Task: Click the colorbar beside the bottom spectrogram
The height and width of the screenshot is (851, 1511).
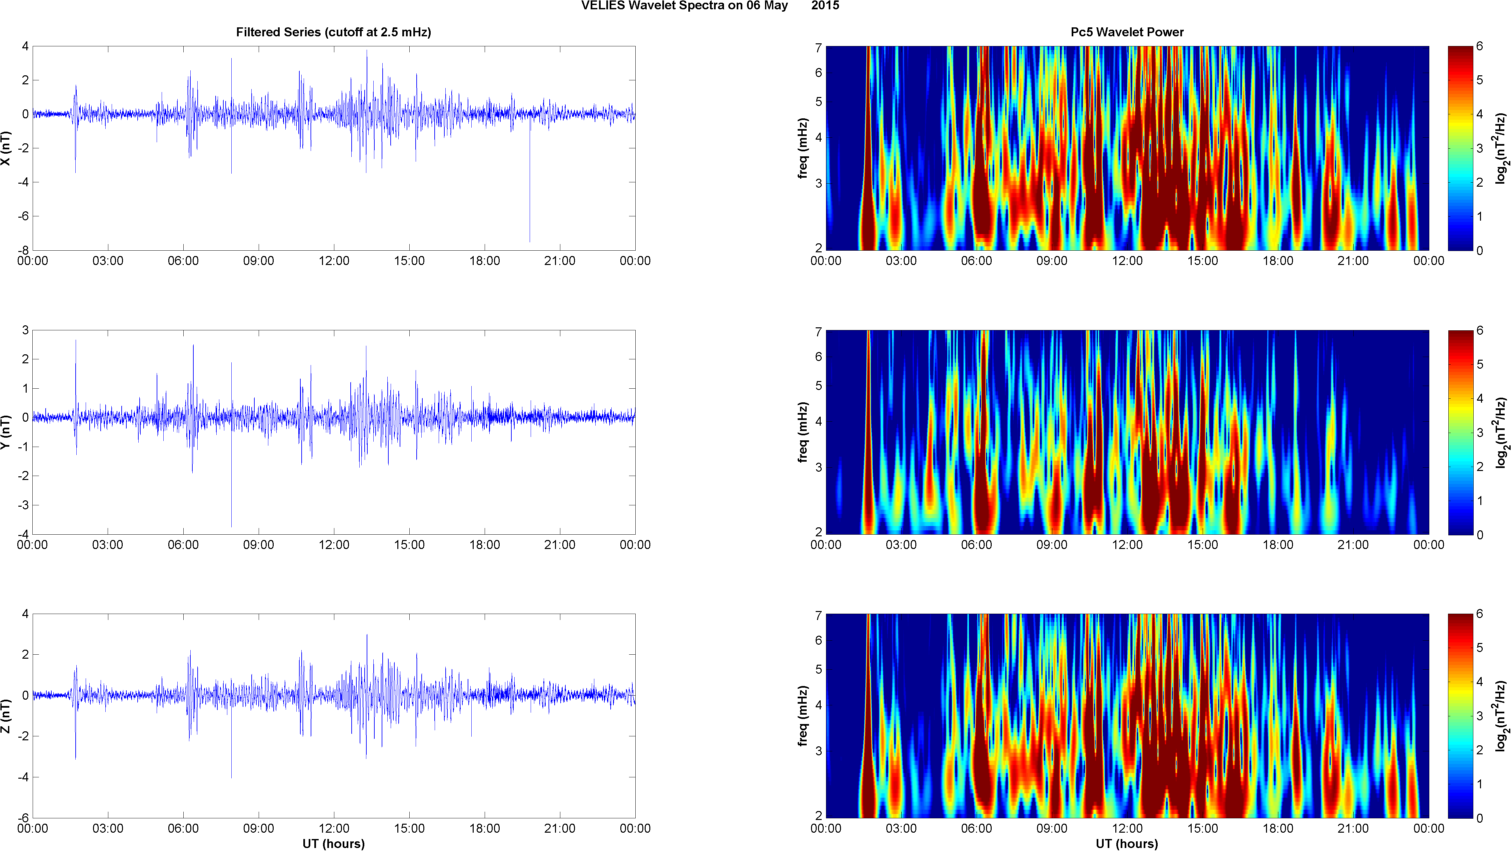Action: click(1460, 716)
